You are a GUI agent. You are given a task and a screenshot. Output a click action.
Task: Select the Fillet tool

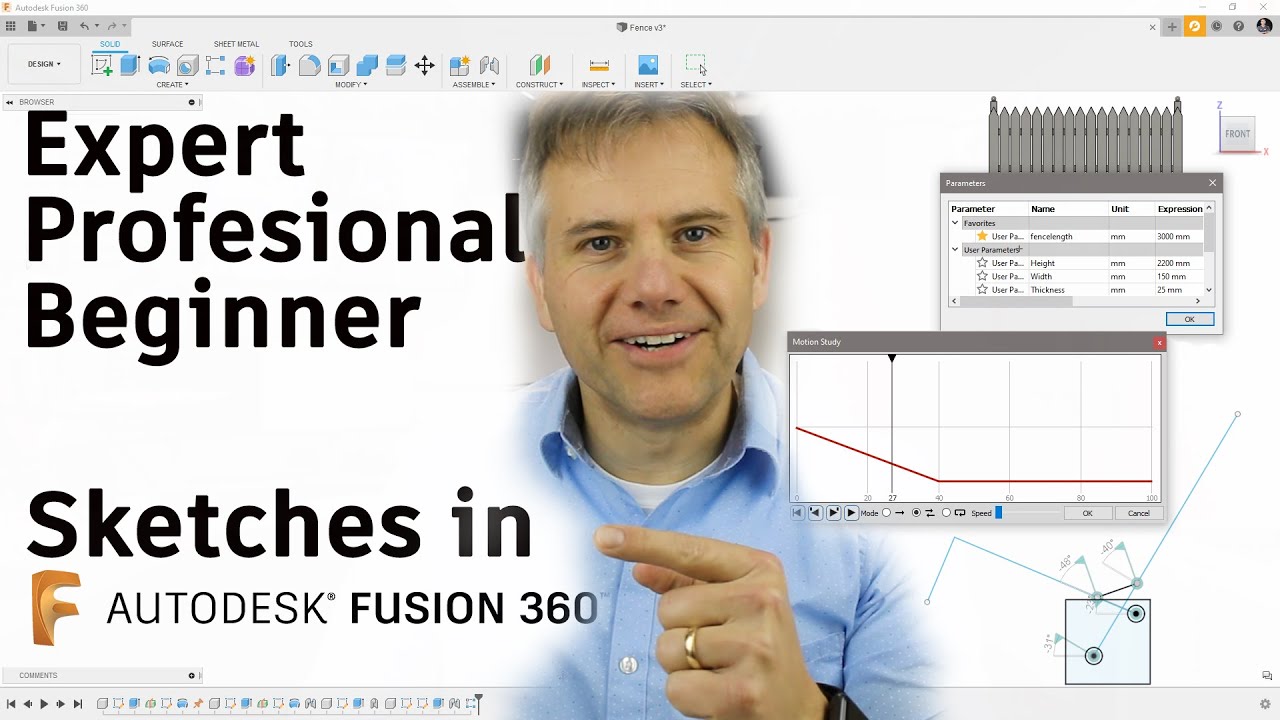pos(310,66)
